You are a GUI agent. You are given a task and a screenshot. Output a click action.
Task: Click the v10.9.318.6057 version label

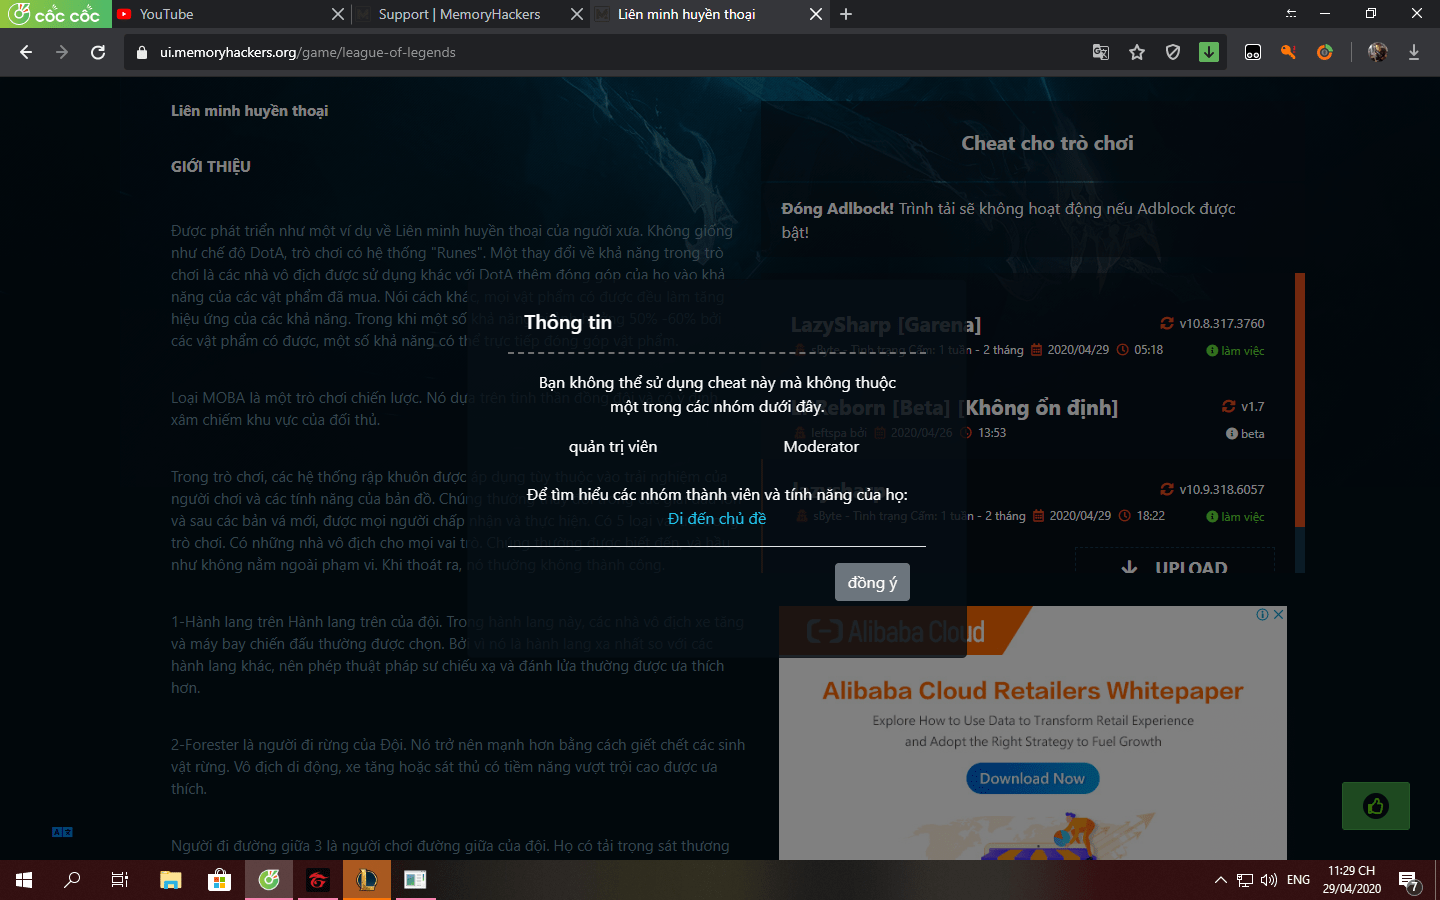(1221, 489)
